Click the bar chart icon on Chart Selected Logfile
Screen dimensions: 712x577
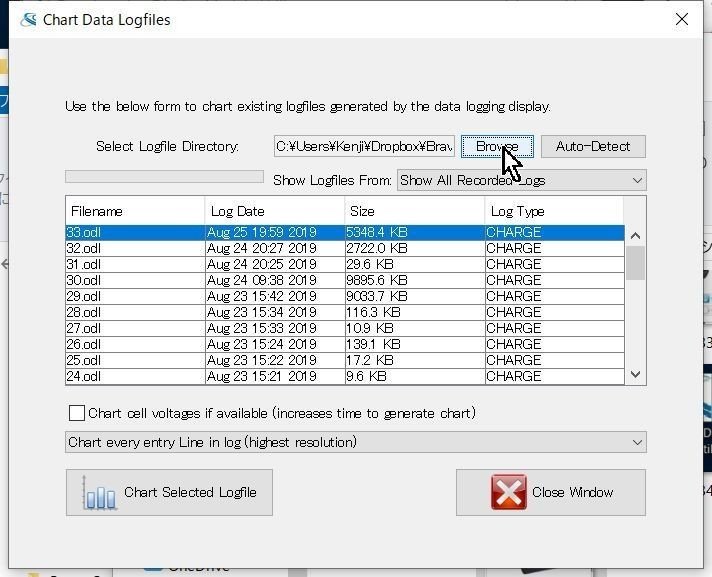tap(99, 493)
